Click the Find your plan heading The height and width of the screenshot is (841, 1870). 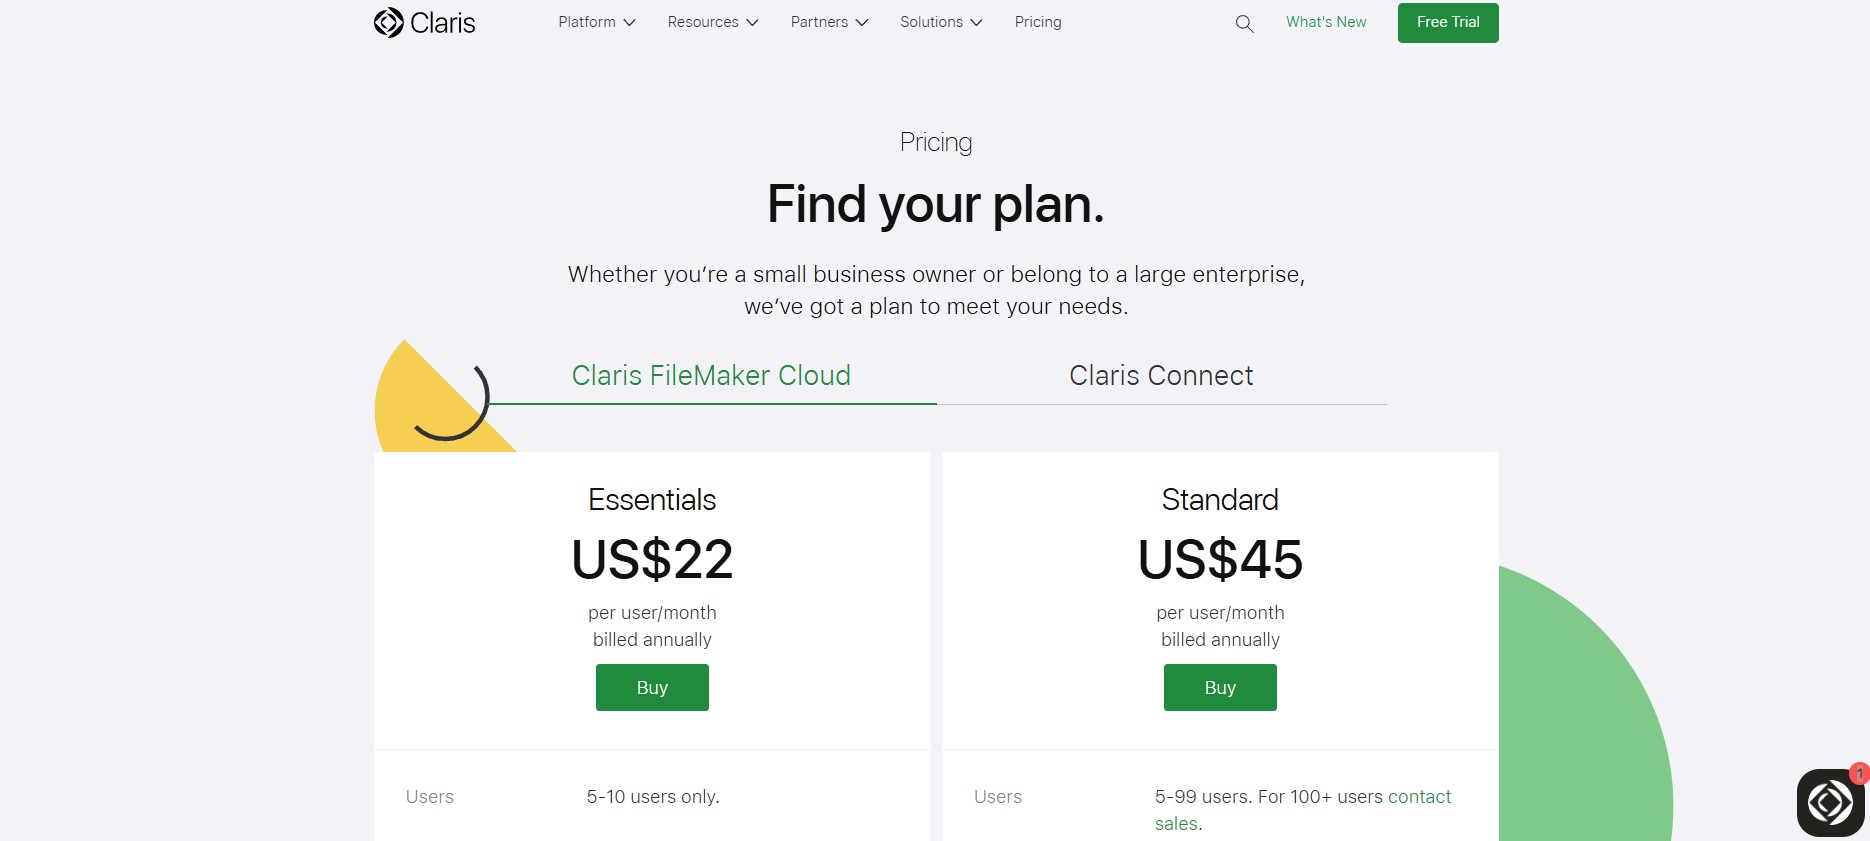coord(935,205)
